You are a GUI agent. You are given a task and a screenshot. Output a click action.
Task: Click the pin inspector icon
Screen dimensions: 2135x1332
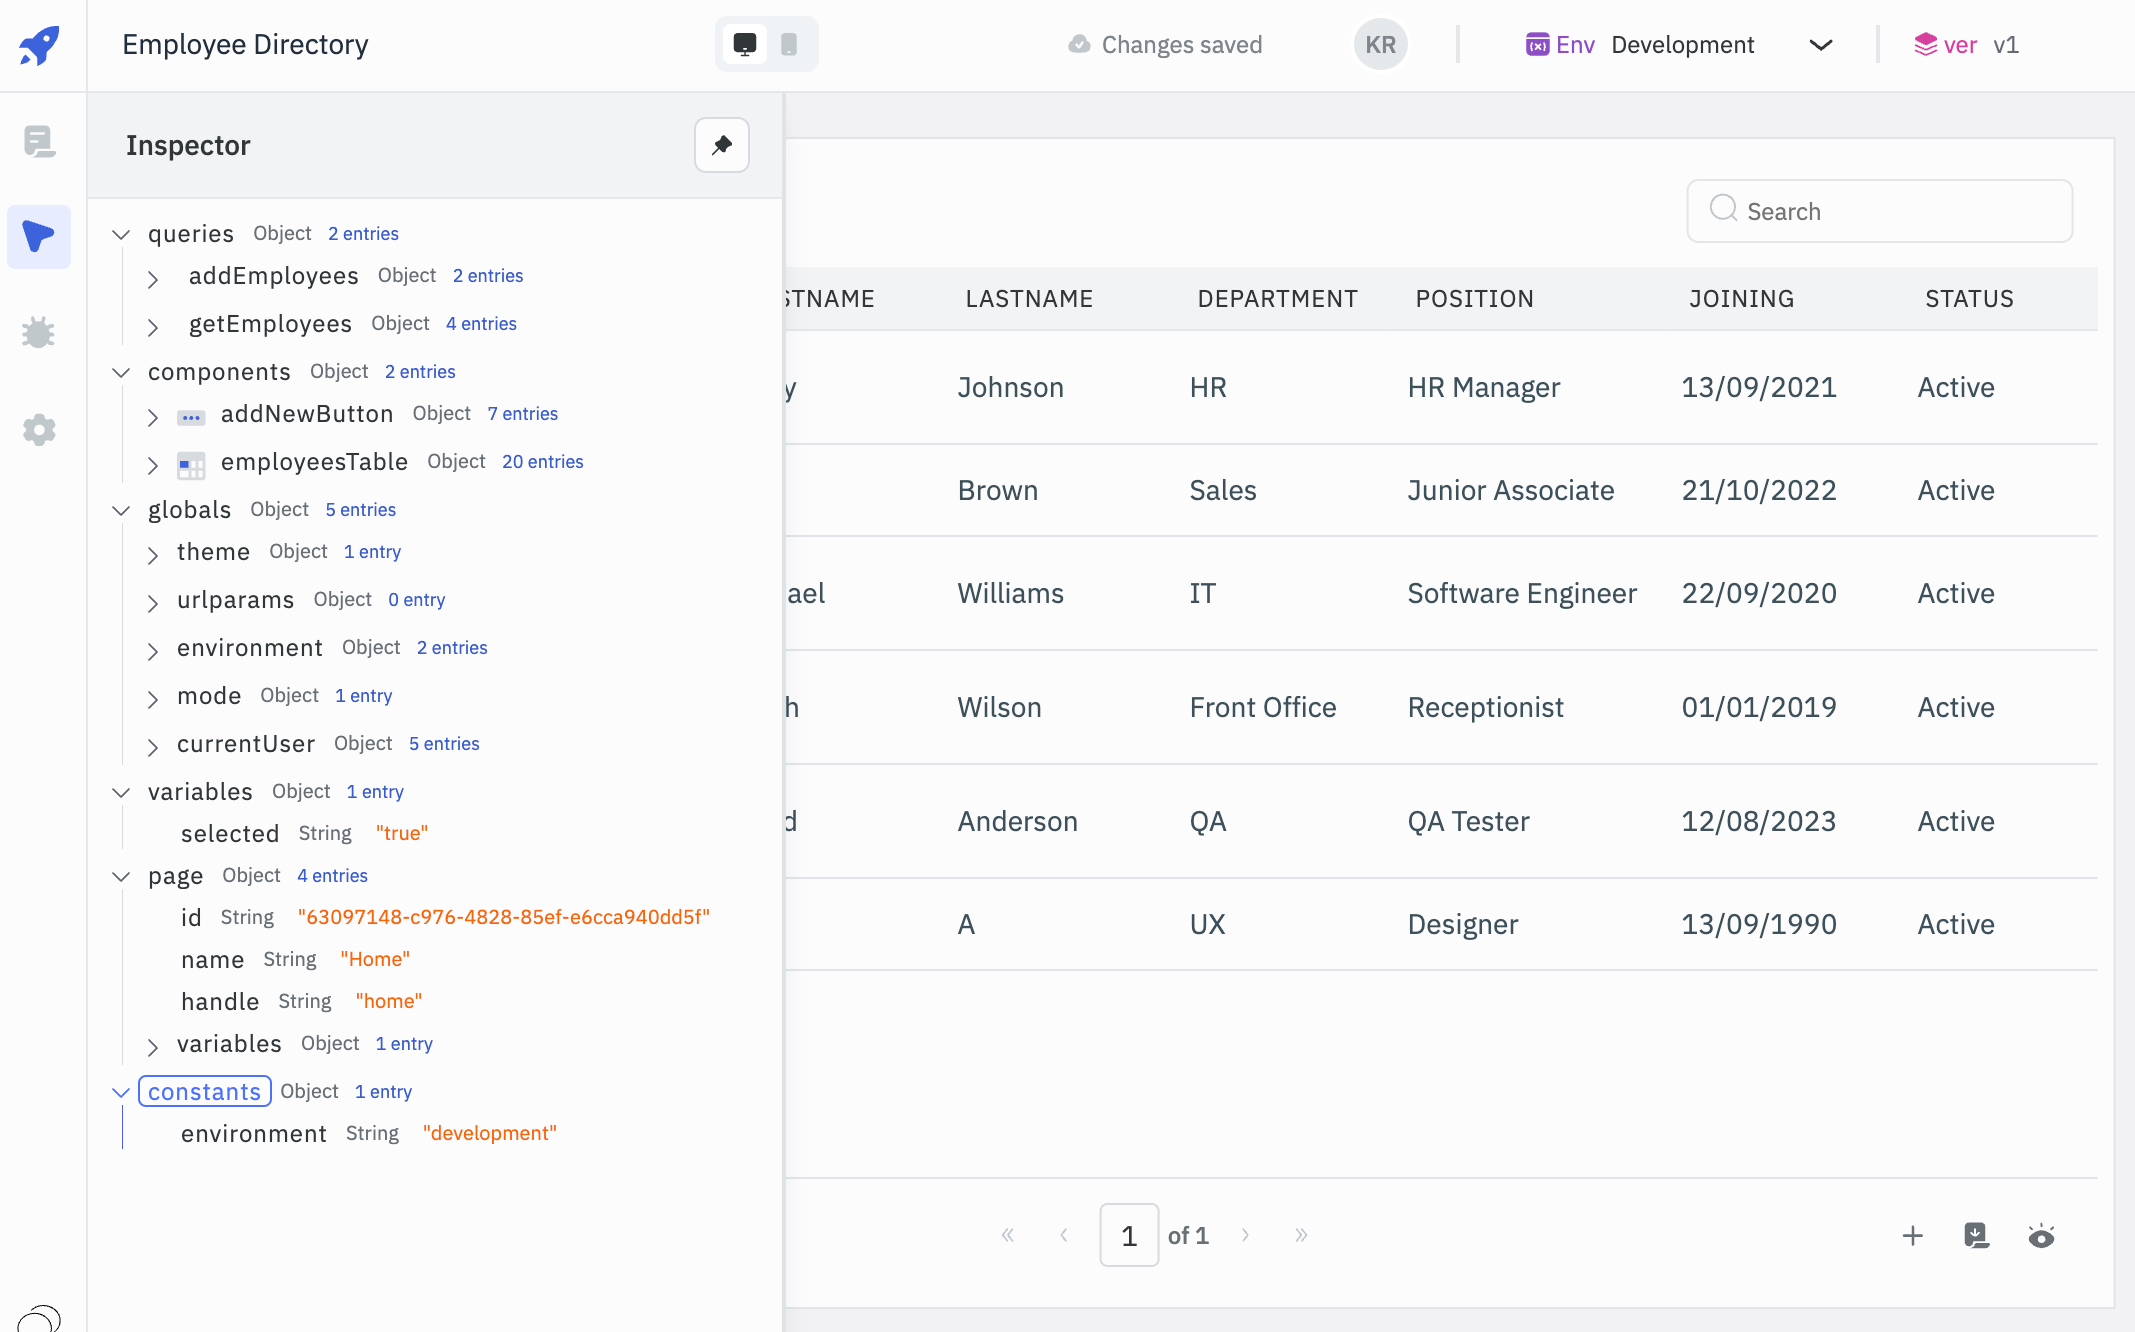click(x=721, y=144)
